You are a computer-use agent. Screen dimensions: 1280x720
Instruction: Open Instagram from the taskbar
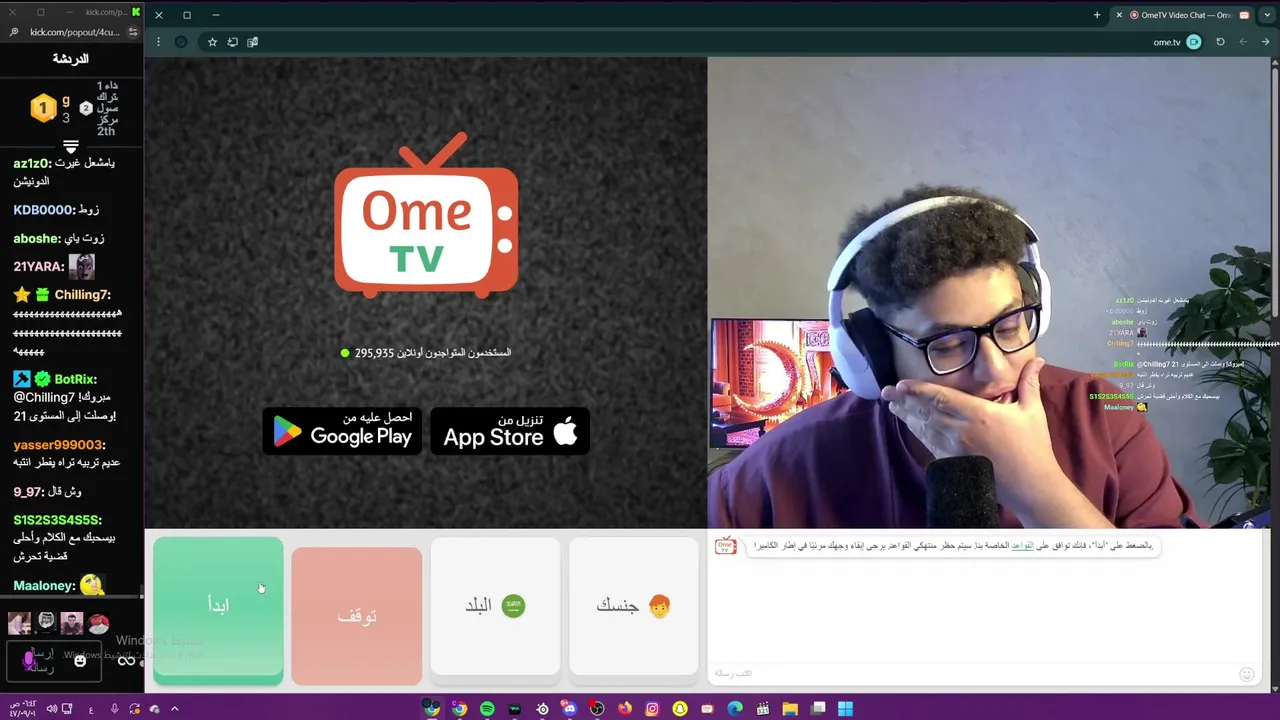click(652, 709)
